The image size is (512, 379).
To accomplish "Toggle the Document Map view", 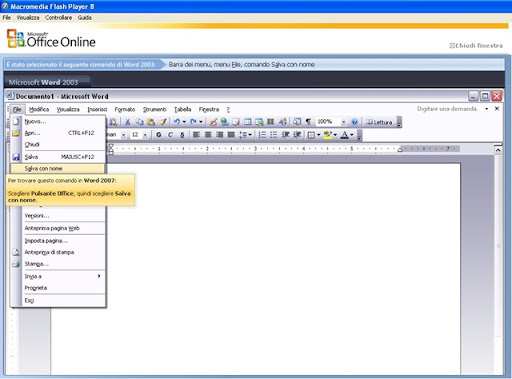I will point(297,122).
